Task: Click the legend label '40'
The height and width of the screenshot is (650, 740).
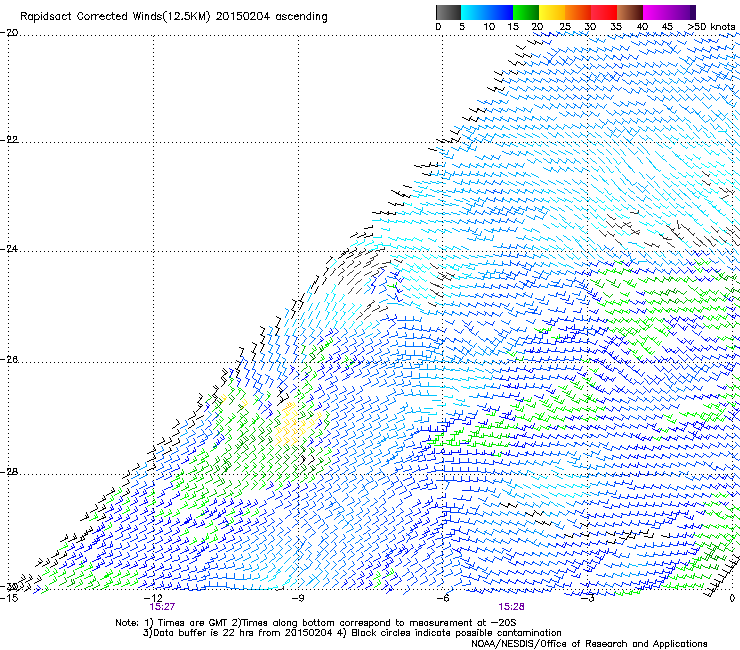Action: point(642,27)
